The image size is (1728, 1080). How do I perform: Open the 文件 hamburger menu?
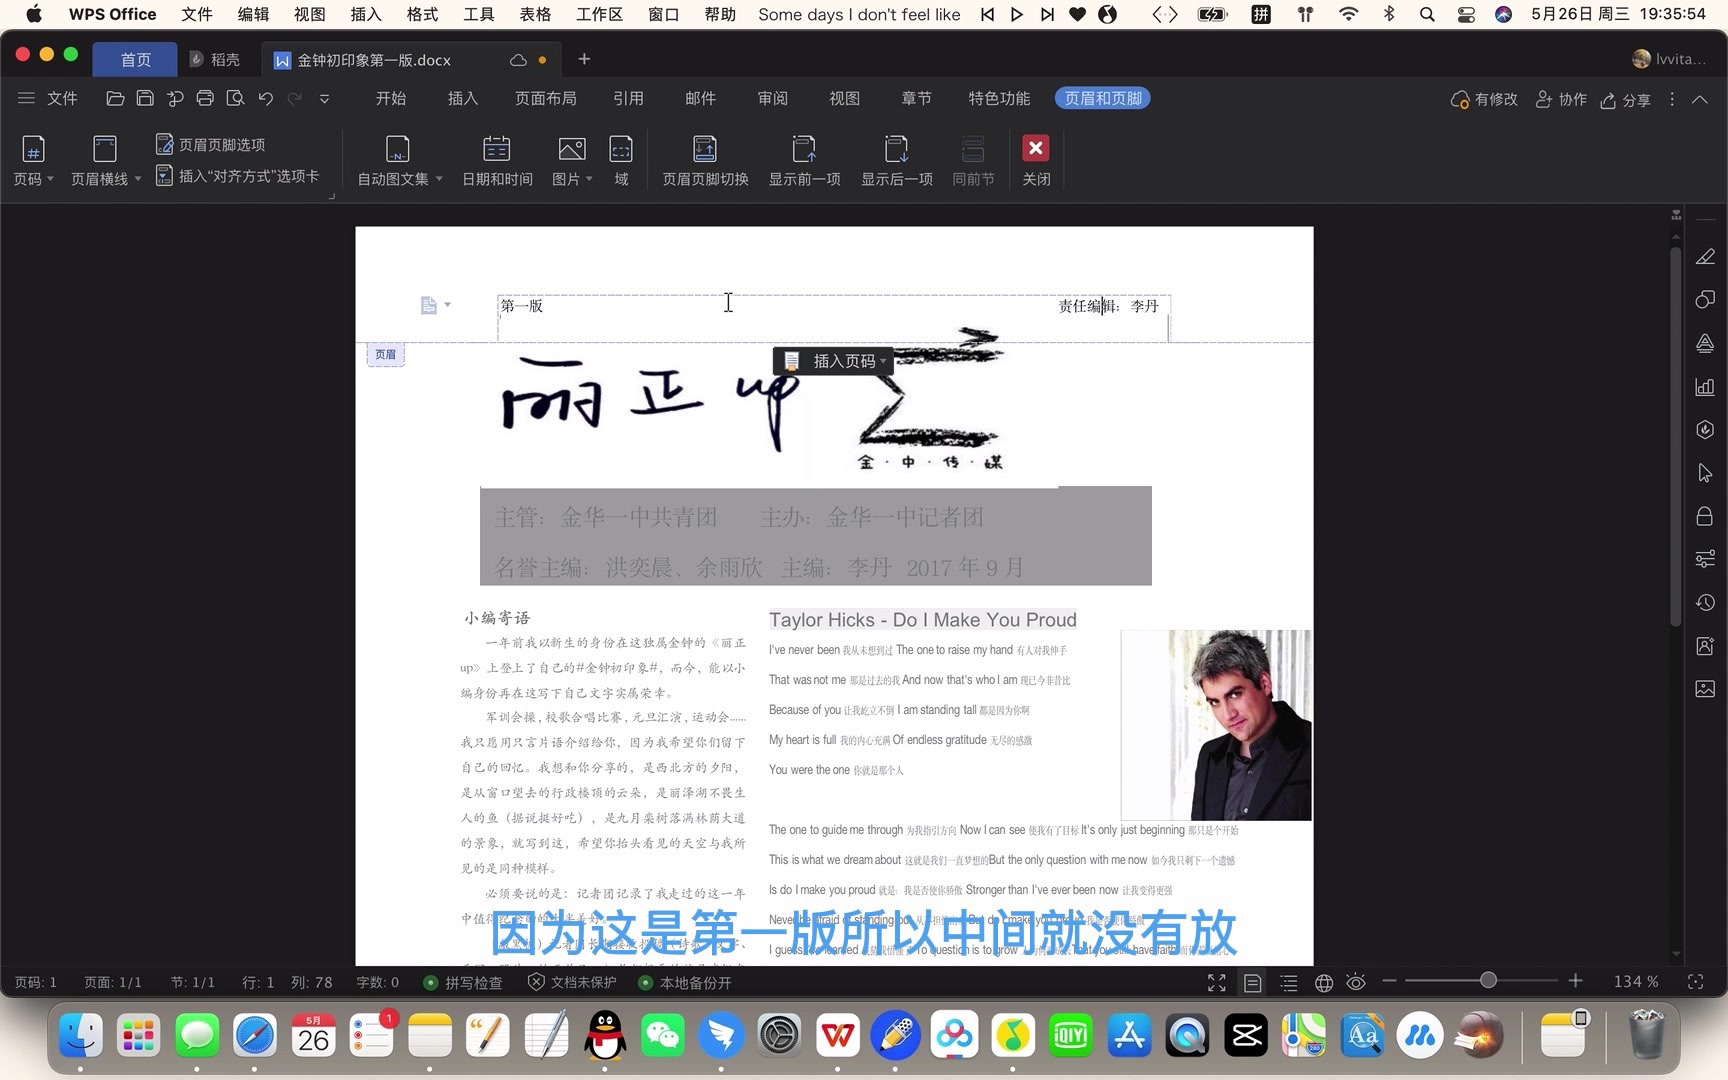pos(48,98)
